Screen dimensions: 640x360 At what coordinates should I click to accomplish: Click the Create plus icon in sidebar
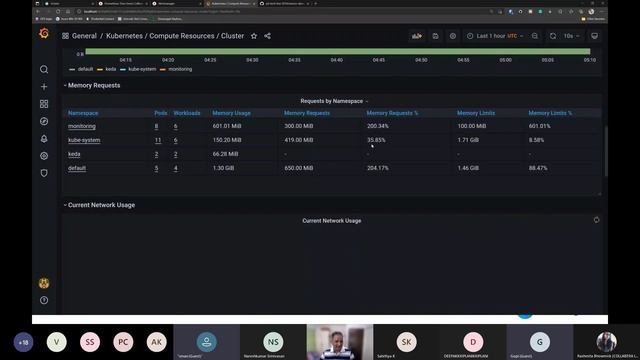pos(44,87)
